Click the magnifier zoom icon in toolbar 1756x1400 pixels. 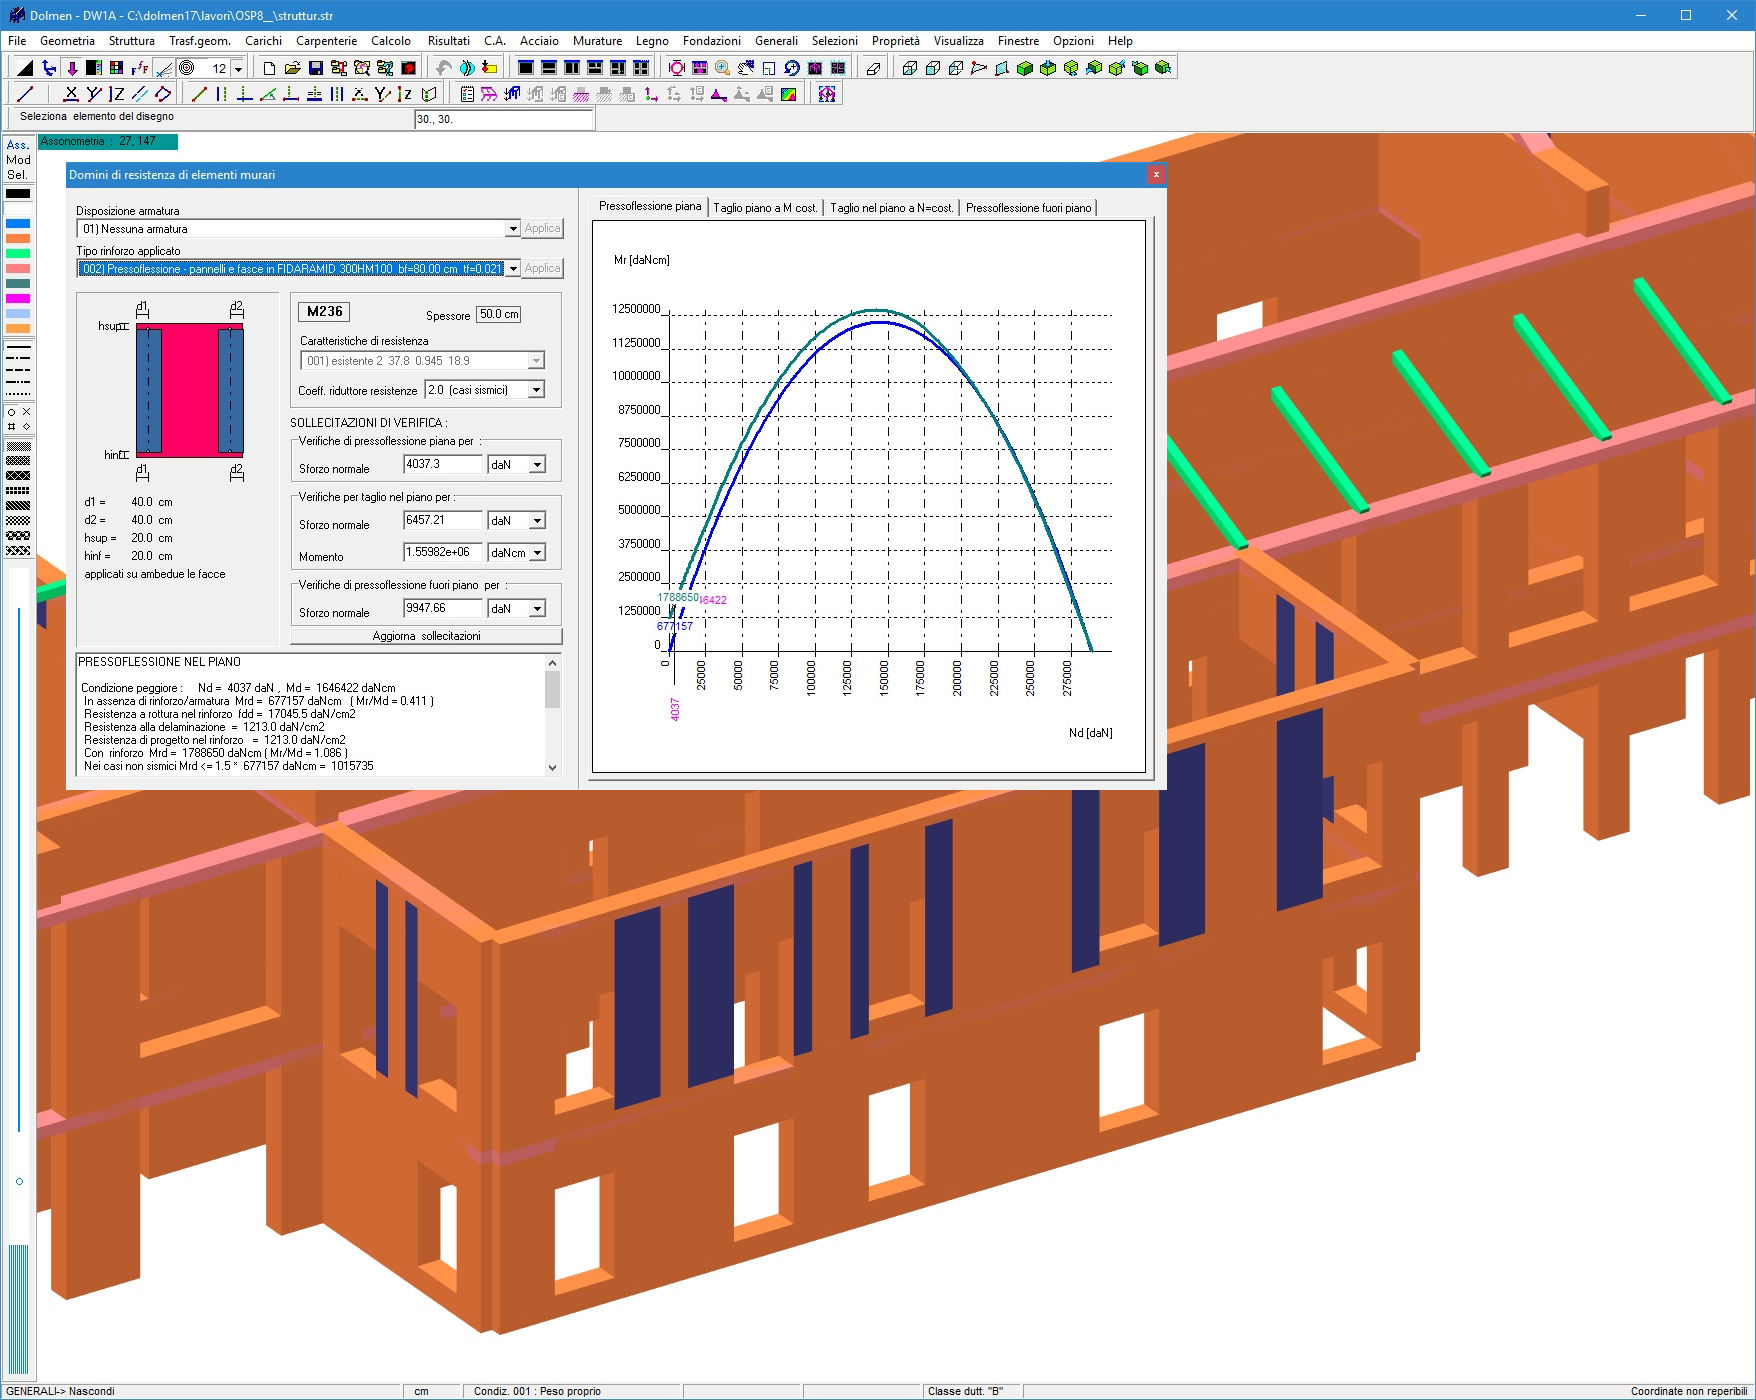point(722,68)
